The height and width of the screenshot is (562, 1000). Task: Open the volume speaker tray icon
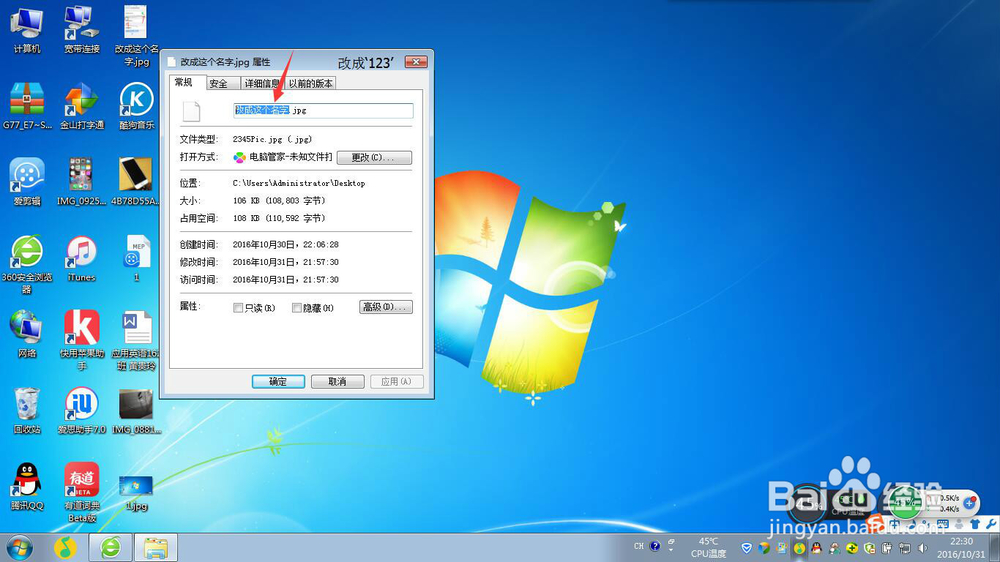pyautogui.click(x=922, y=548)
